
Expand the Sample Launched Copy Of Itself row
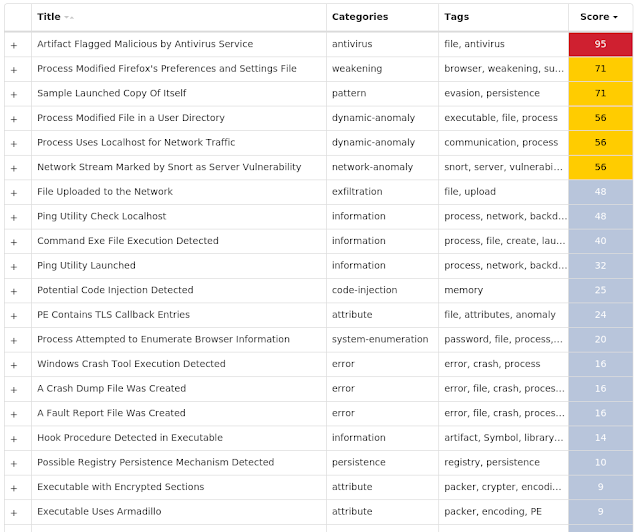[x=14, y=95]
